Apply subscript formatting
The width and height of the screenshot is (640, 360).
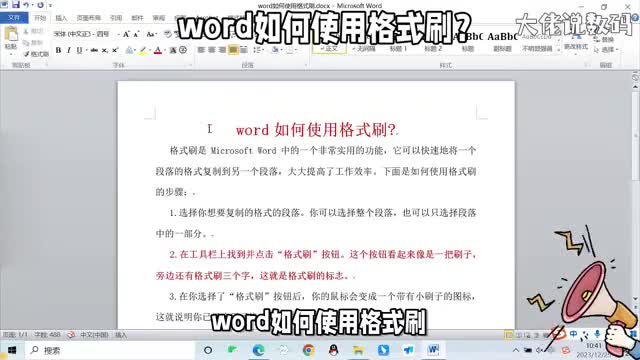click(105, 50)
